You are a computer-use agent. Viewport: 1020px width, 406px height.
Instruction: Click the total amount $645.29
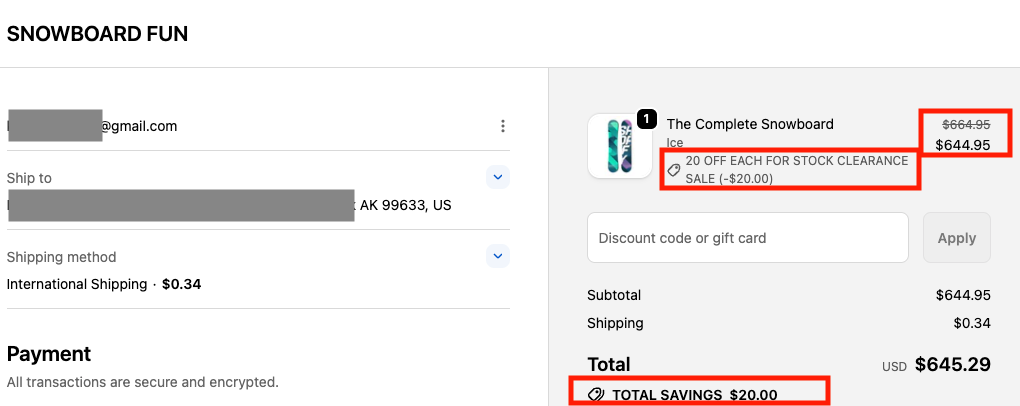click(x=952, y=365)
